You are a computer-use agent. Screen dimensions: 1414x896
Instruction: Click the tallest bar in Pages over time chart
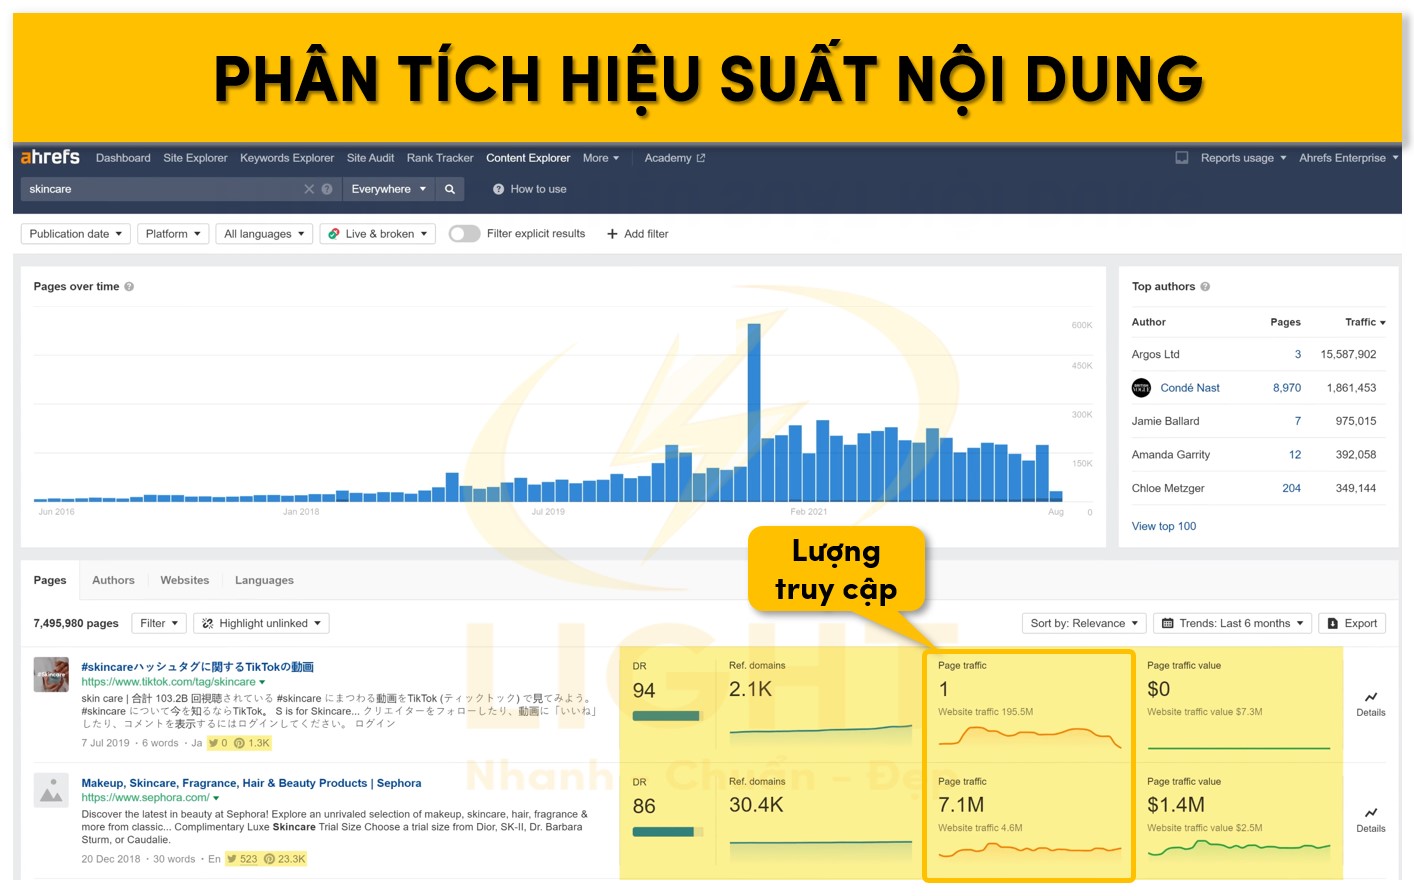tap(754, 412)
